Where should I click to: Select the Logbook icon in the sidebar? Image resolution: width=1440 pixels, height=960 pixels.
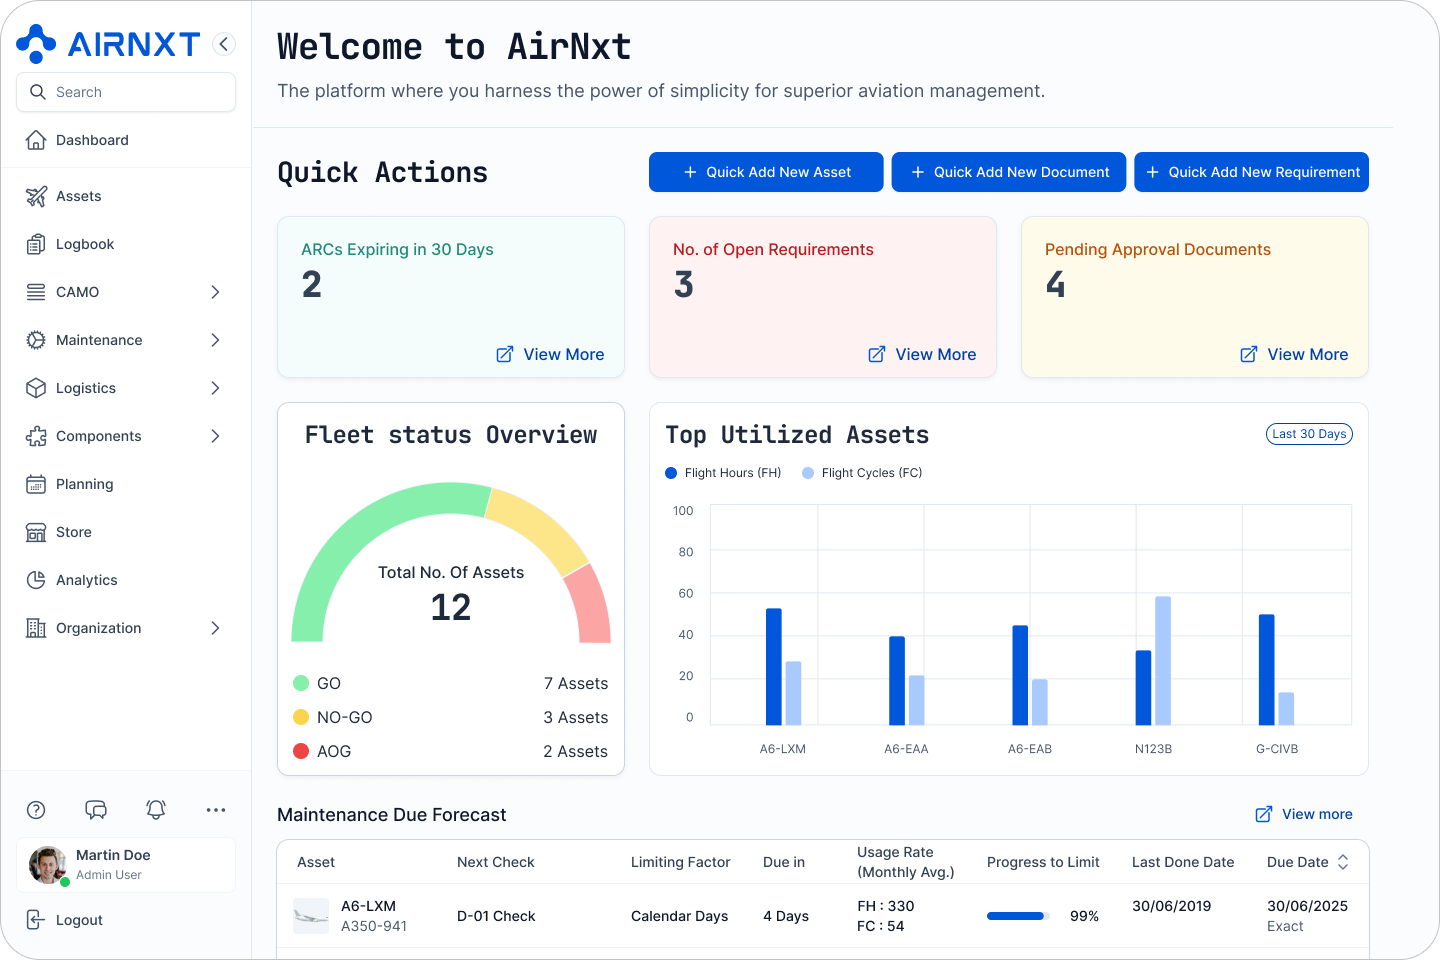coord(36,244)
